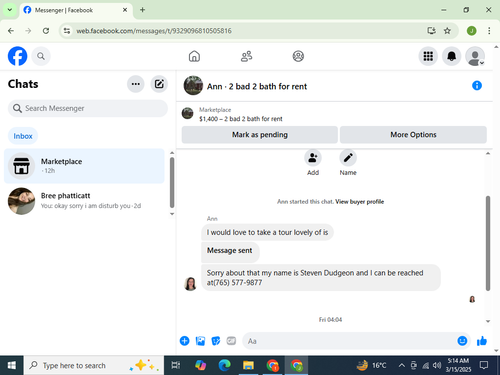The image size is (500, 375).
Task: Edit chat name with the Name pencil icon
Action: [x=348, y=158]
